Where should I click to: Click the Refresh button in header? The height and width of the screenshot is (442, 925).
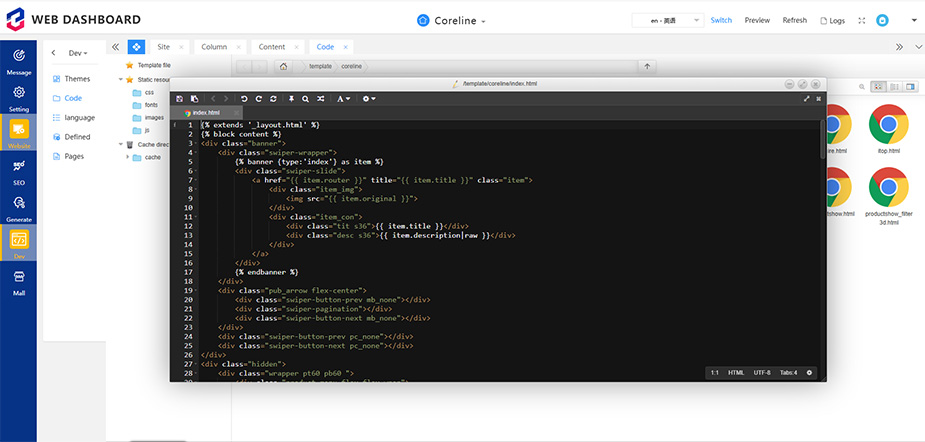[794, 20]
